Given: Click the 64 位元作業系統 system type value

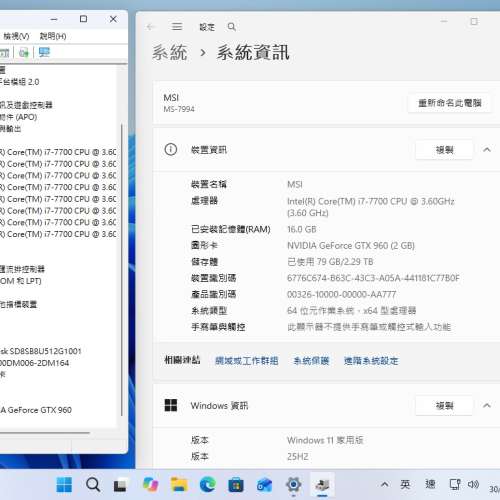Looking at the screenshot, I should point(352,311).
